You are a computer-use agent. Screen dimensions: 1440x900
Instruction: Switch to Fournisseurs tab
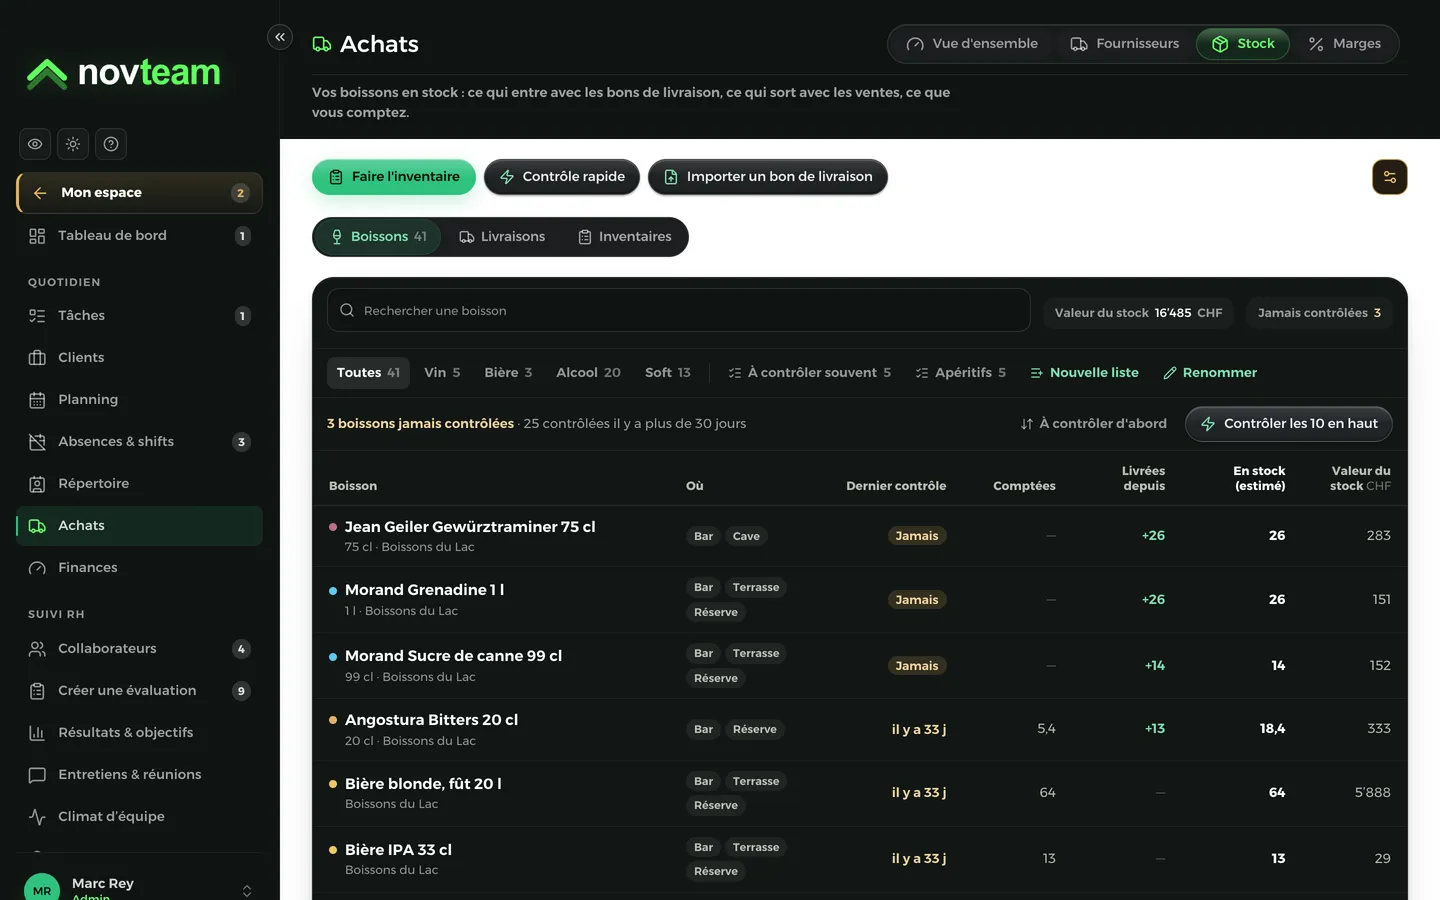pos(1125,44)
